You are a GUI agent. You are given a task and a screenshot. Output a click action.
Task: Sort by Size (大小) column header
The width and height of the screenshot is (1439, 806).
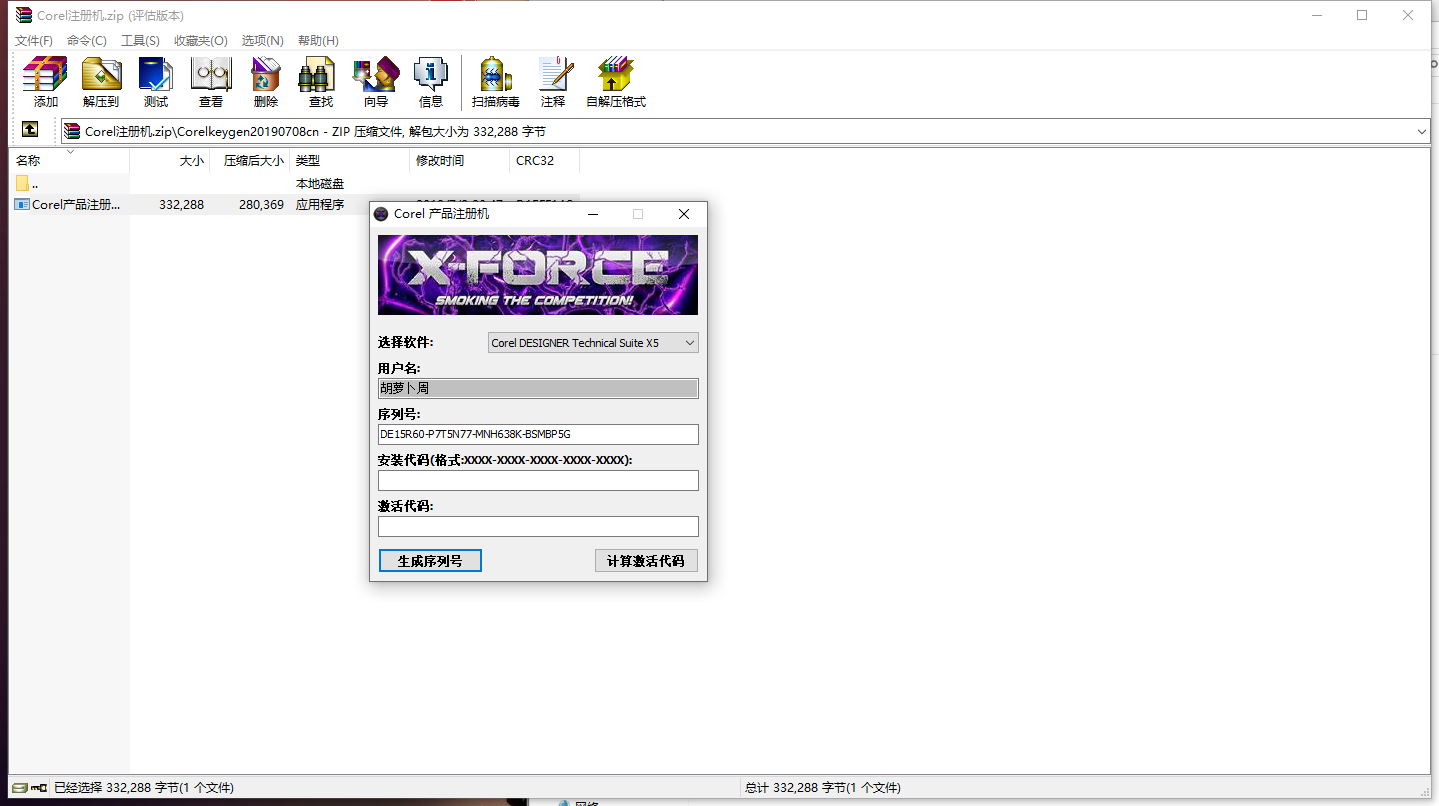click(170, 161)
